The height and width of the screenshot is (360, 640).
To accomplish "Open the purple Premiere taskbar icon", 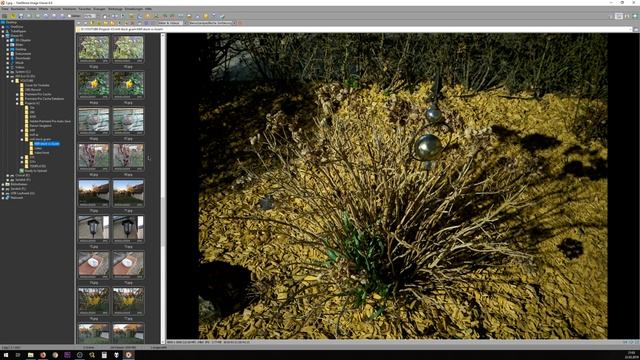I will coord(67,355).
